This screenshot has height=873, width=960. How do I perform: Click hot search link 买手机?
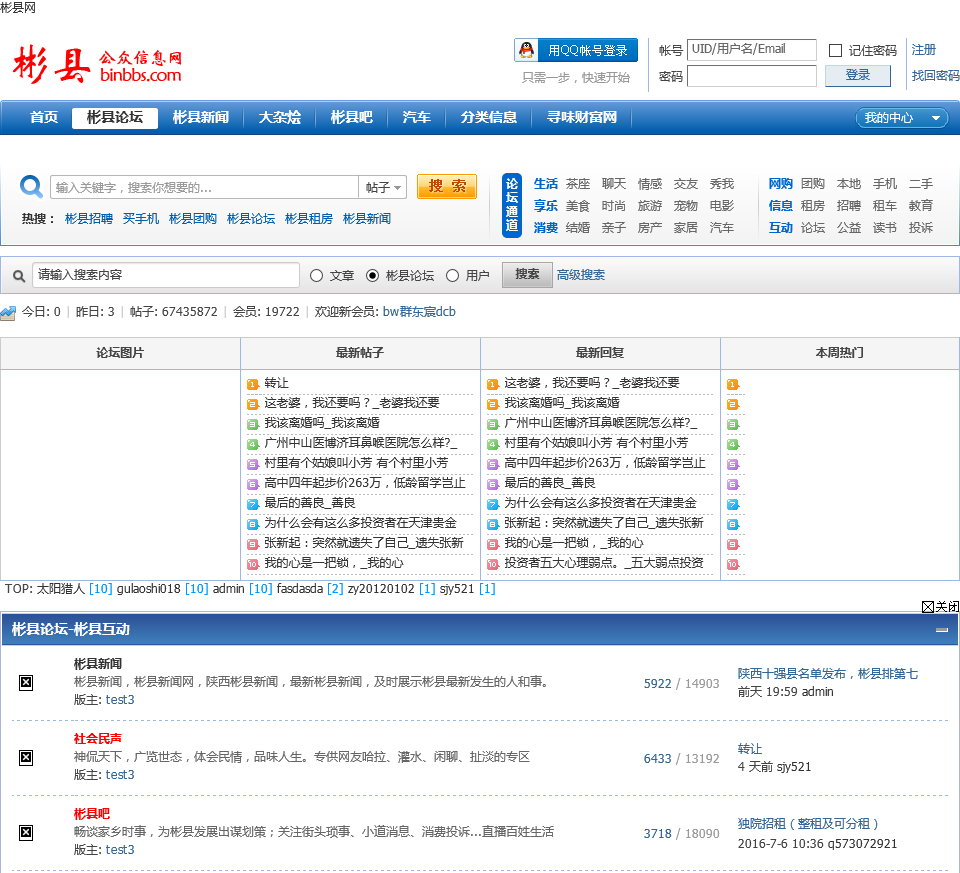(x=141, y=219)
